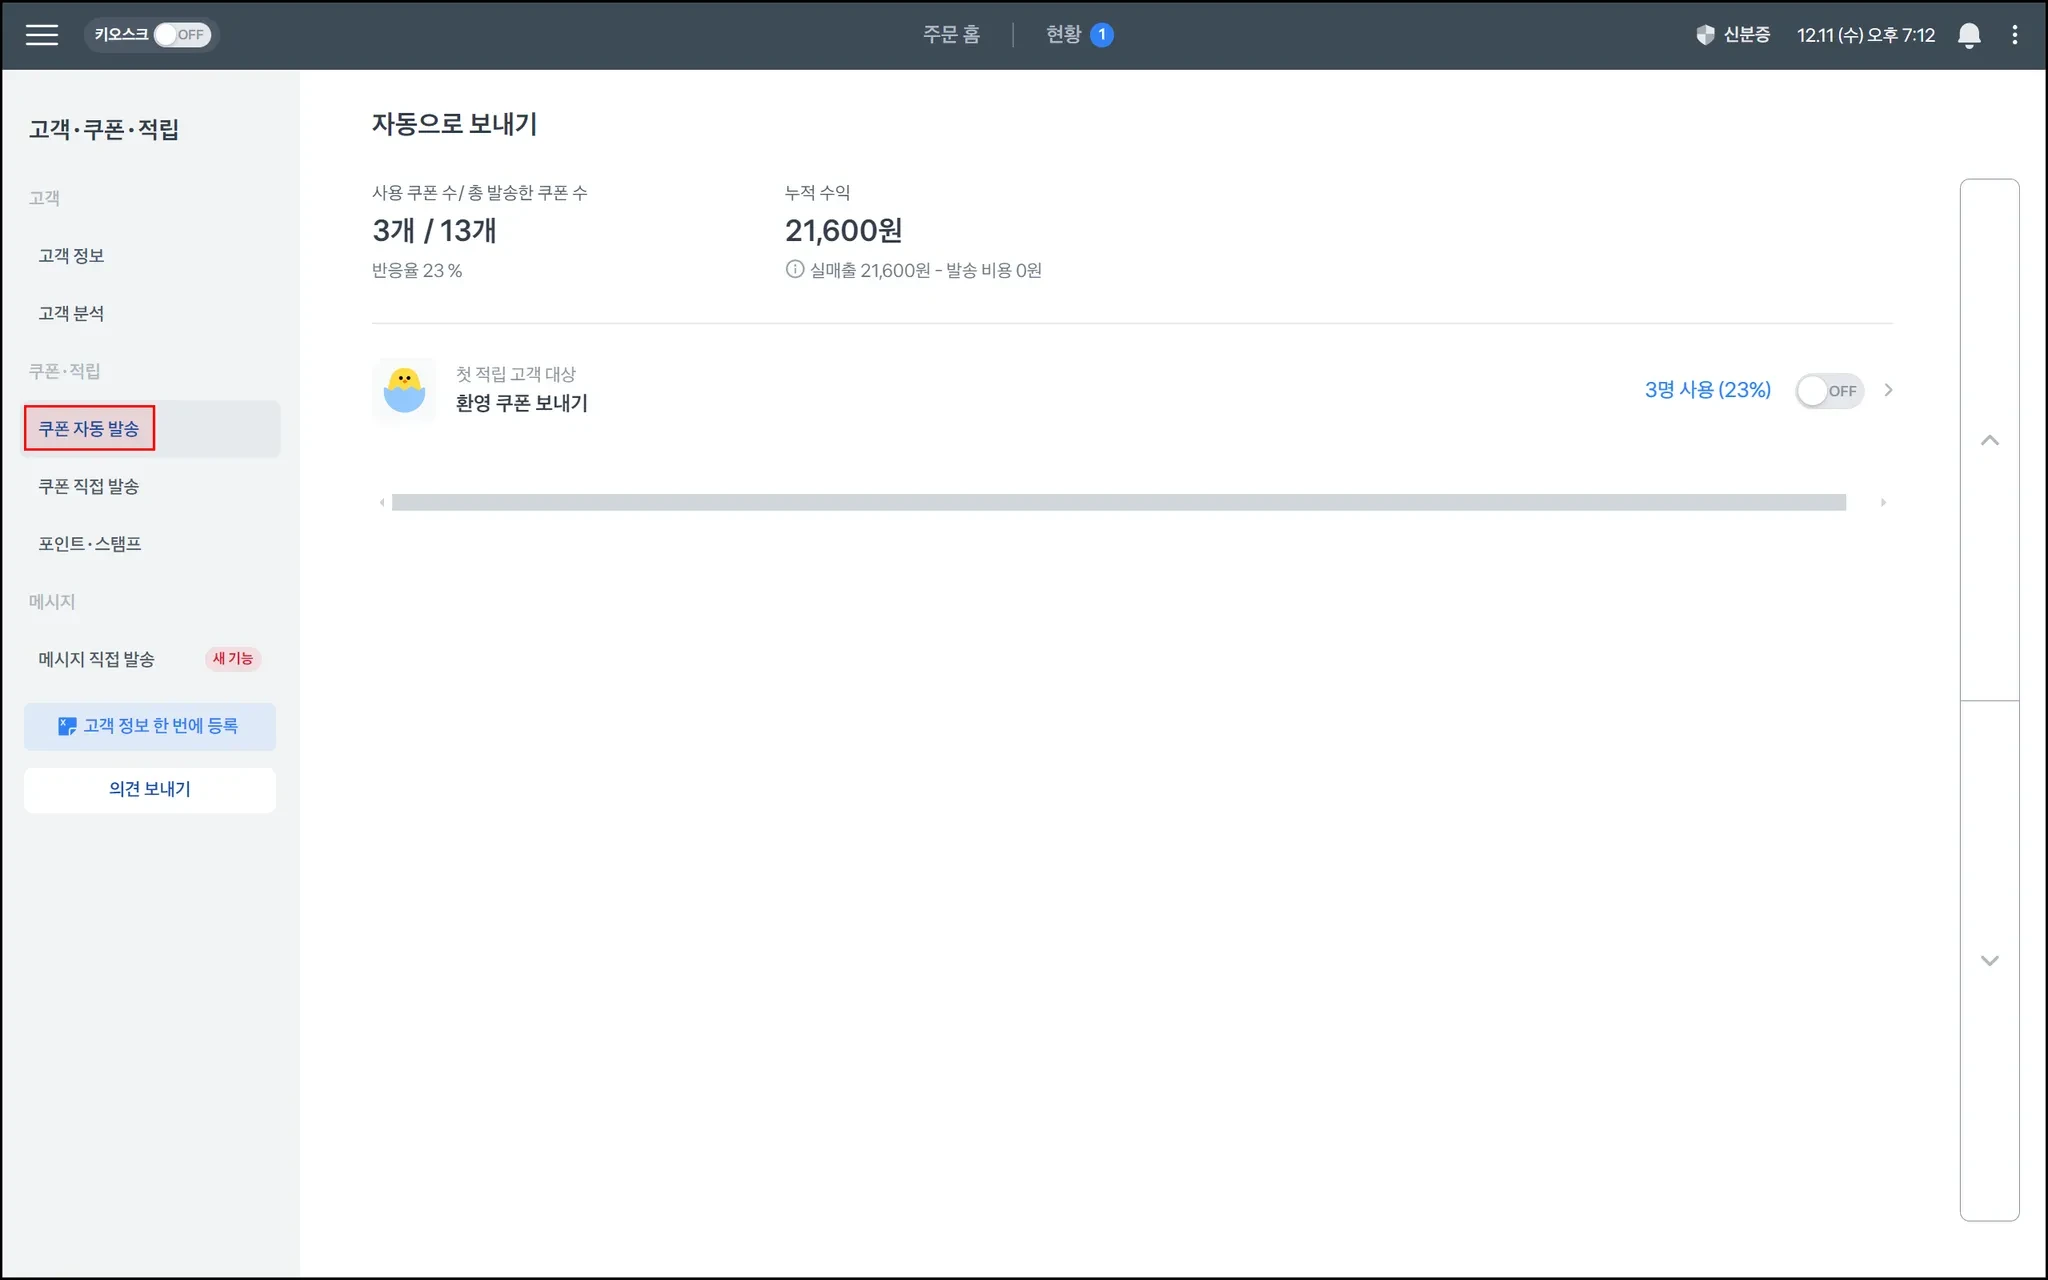This screenshot has height=1280, width=2048.
Task: Click the horizontal scrollbar track
Action: [1118, 502]
